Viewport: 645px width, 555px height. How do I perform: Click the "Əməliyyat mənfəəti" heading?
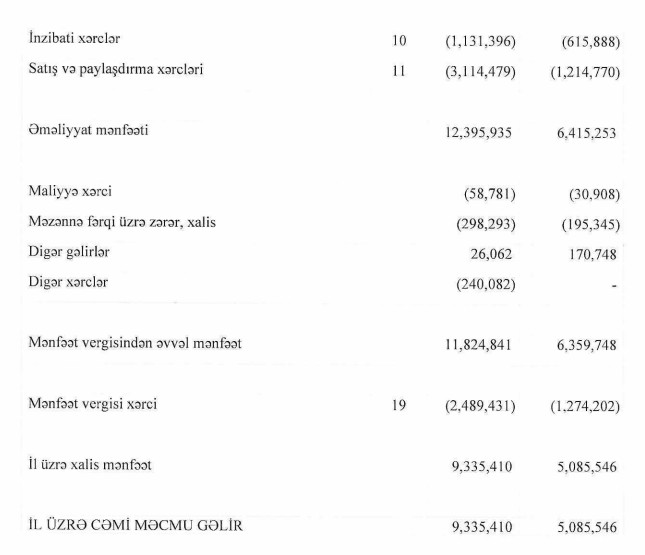coord(89,130)
